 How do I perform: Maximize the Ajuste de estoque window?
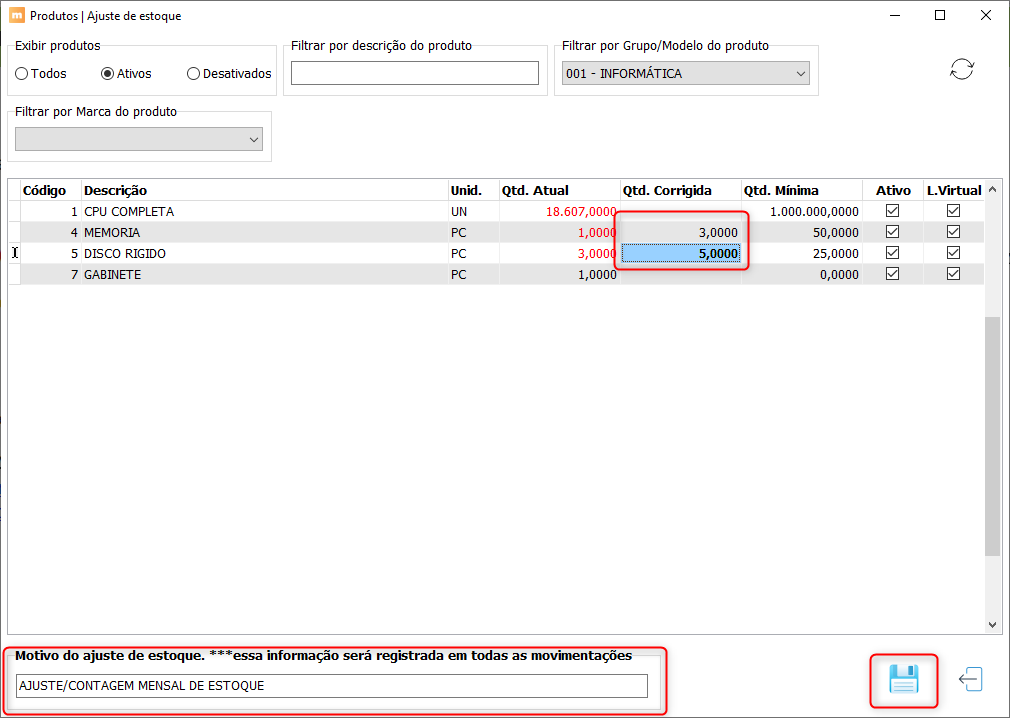pos(940,15)
